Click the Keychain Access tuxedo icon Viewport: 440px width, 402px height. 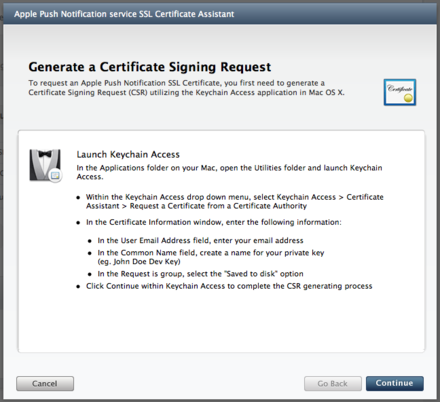point(45,165)
